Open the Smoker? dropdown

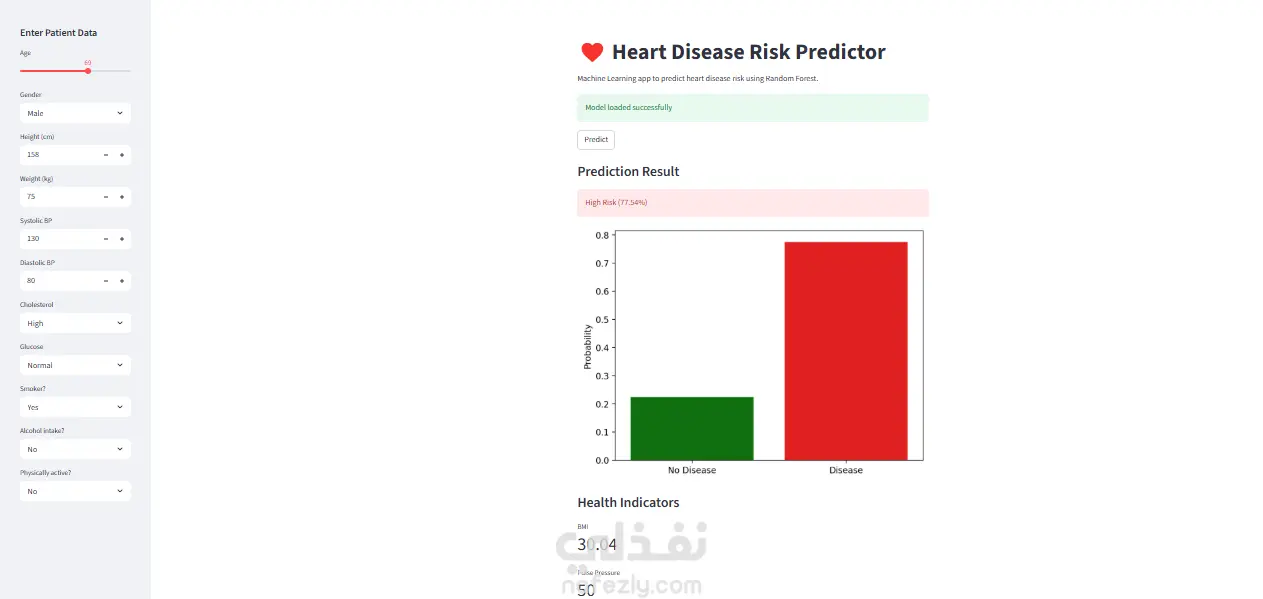click(75, 407)
